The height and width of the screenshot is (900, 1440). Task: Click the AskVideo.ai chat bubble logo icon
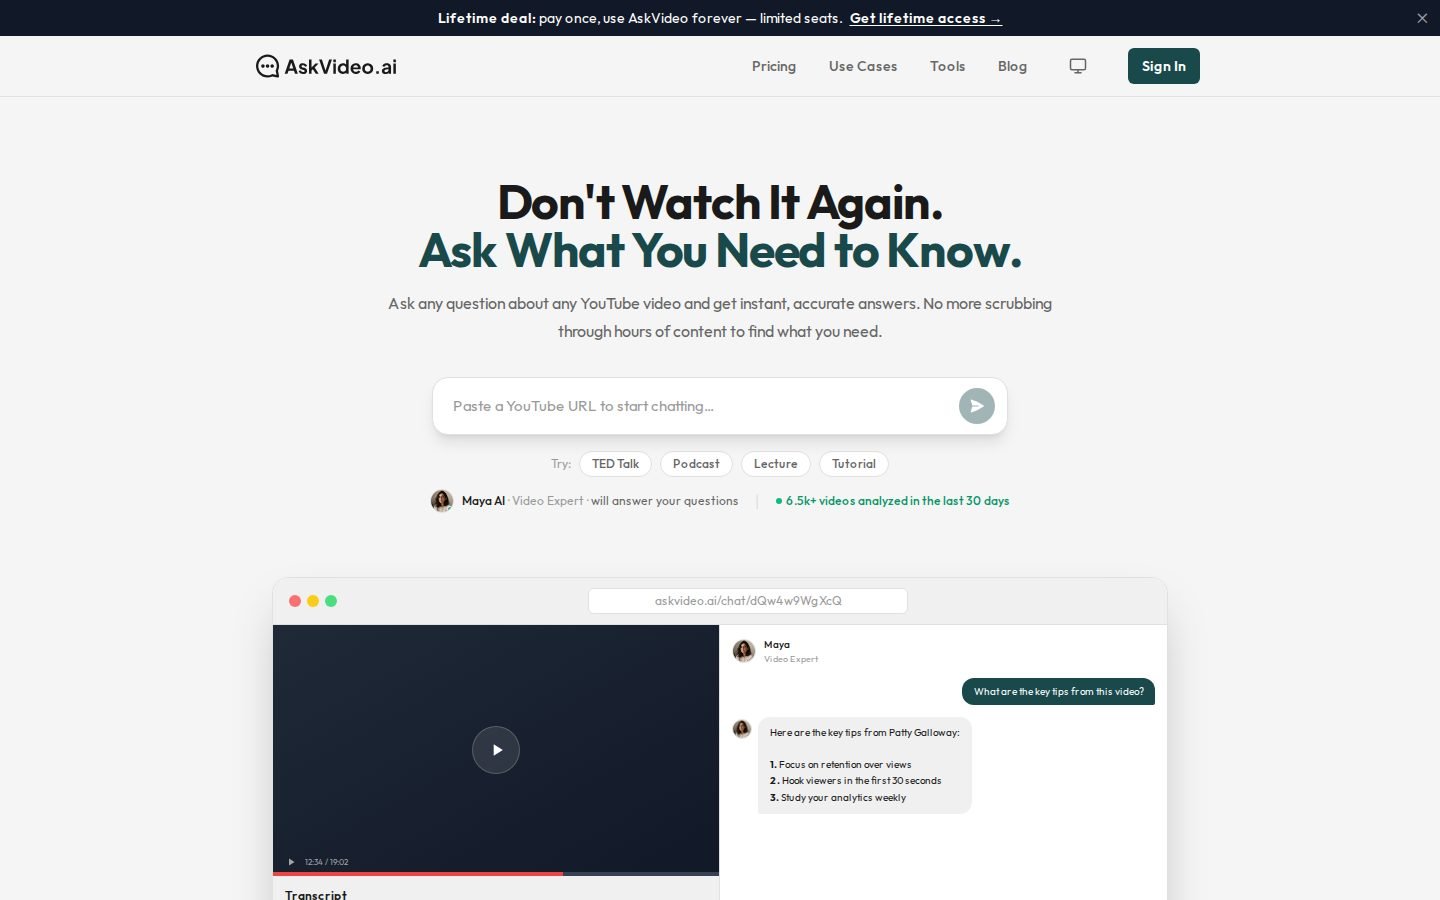(267, 66)
